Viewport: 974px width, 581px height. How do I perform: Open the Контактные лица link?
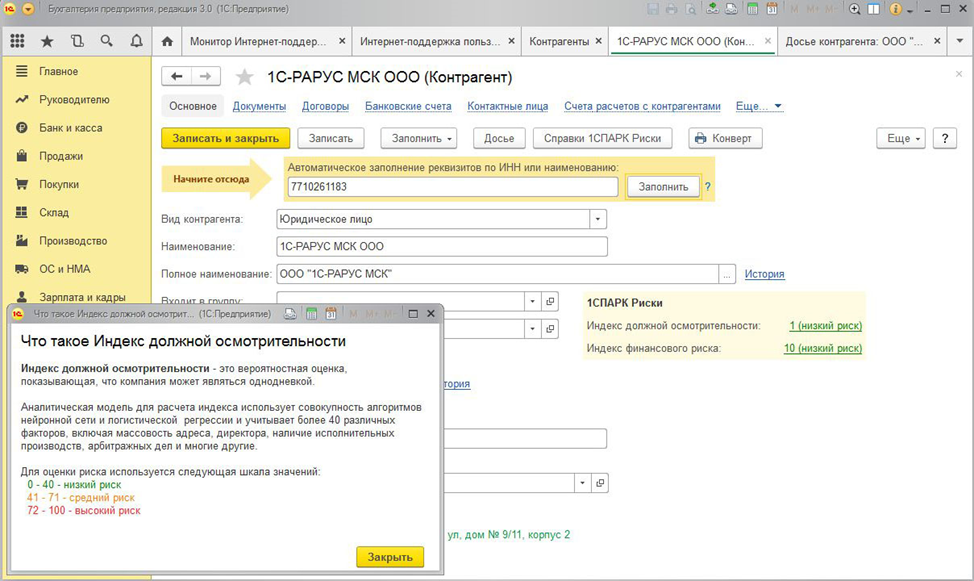[x=507, y=106]
